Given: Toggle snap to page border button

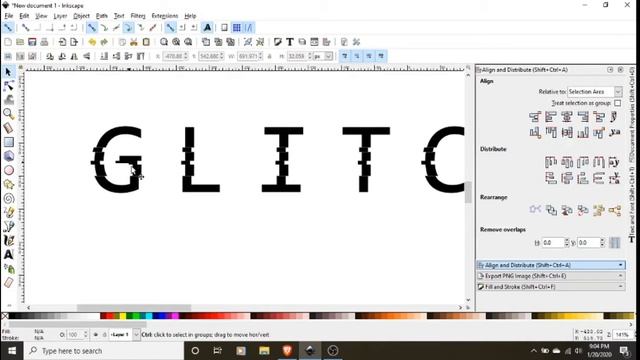Looking at the screenshot, I should tap(224, 28).
